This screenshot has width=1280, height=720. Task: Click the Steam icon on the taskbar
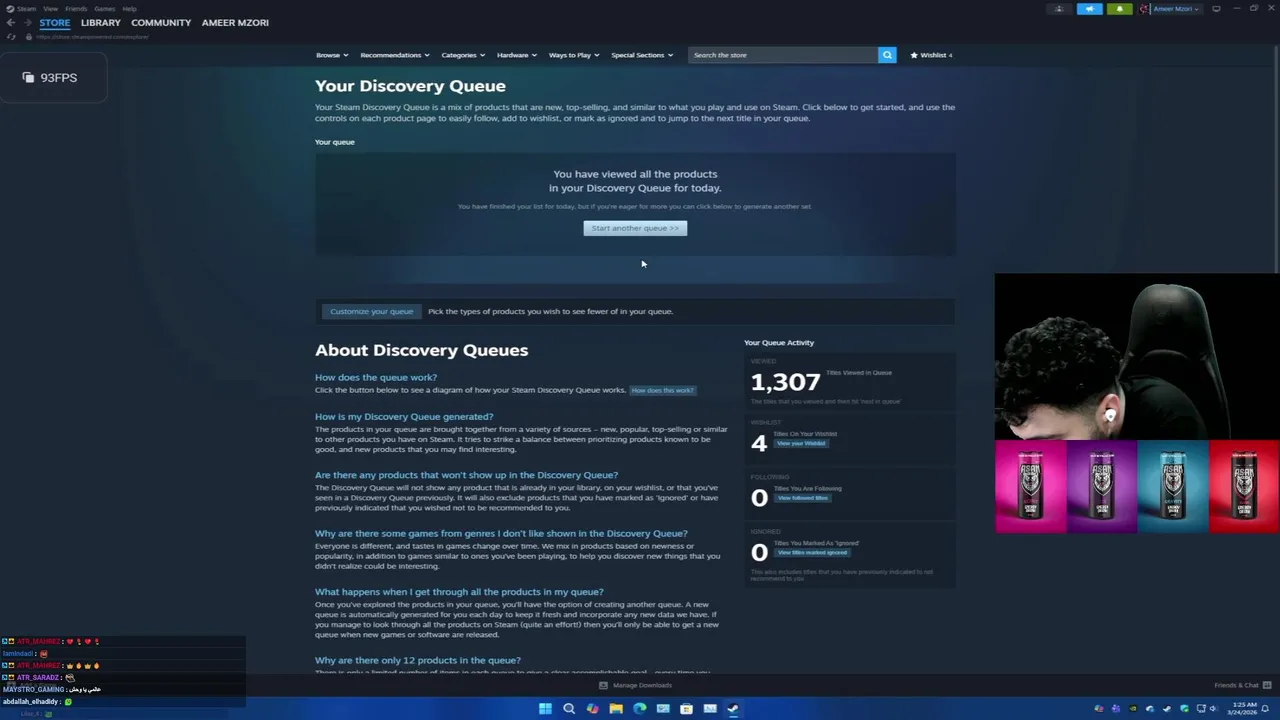point(733,709)
